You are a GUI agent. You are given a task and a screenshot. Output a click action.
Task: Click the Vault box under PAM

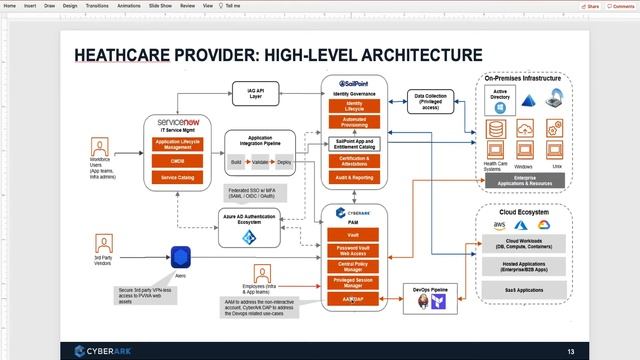pos(353,235)
